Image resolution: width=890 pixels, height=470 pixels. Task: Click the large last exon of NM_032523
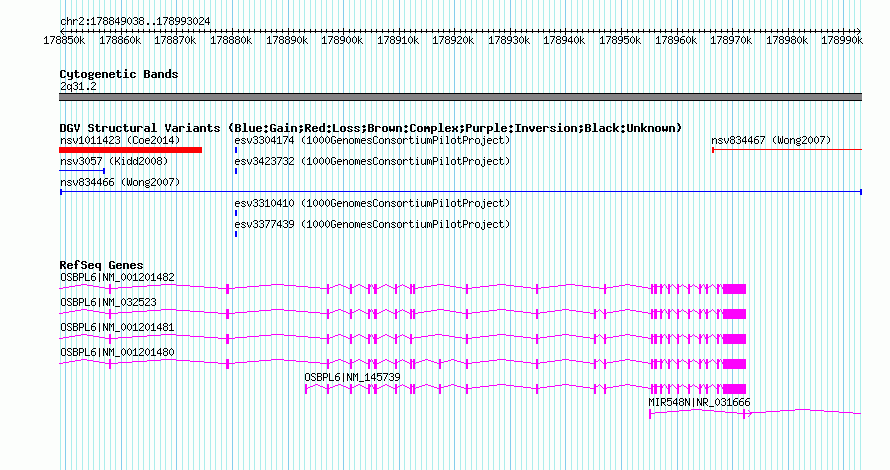pos(734,314)
